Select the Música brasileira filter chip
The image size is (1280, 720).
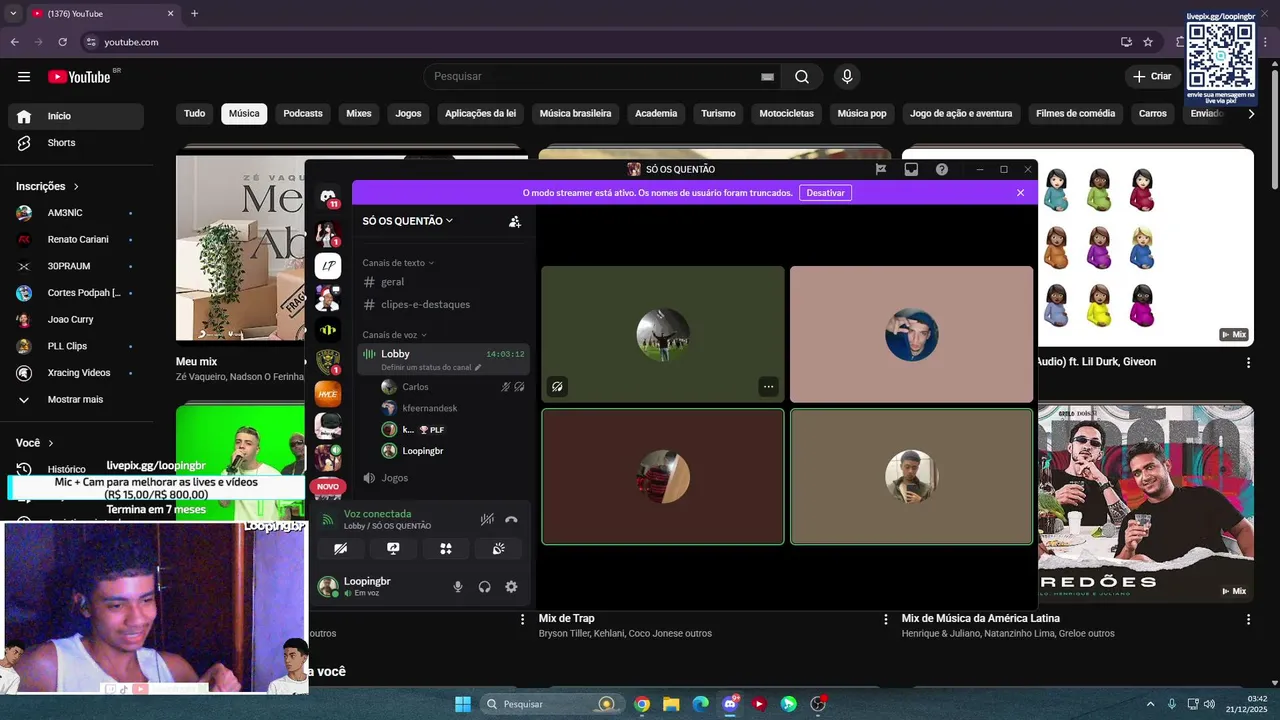[575, 113]
